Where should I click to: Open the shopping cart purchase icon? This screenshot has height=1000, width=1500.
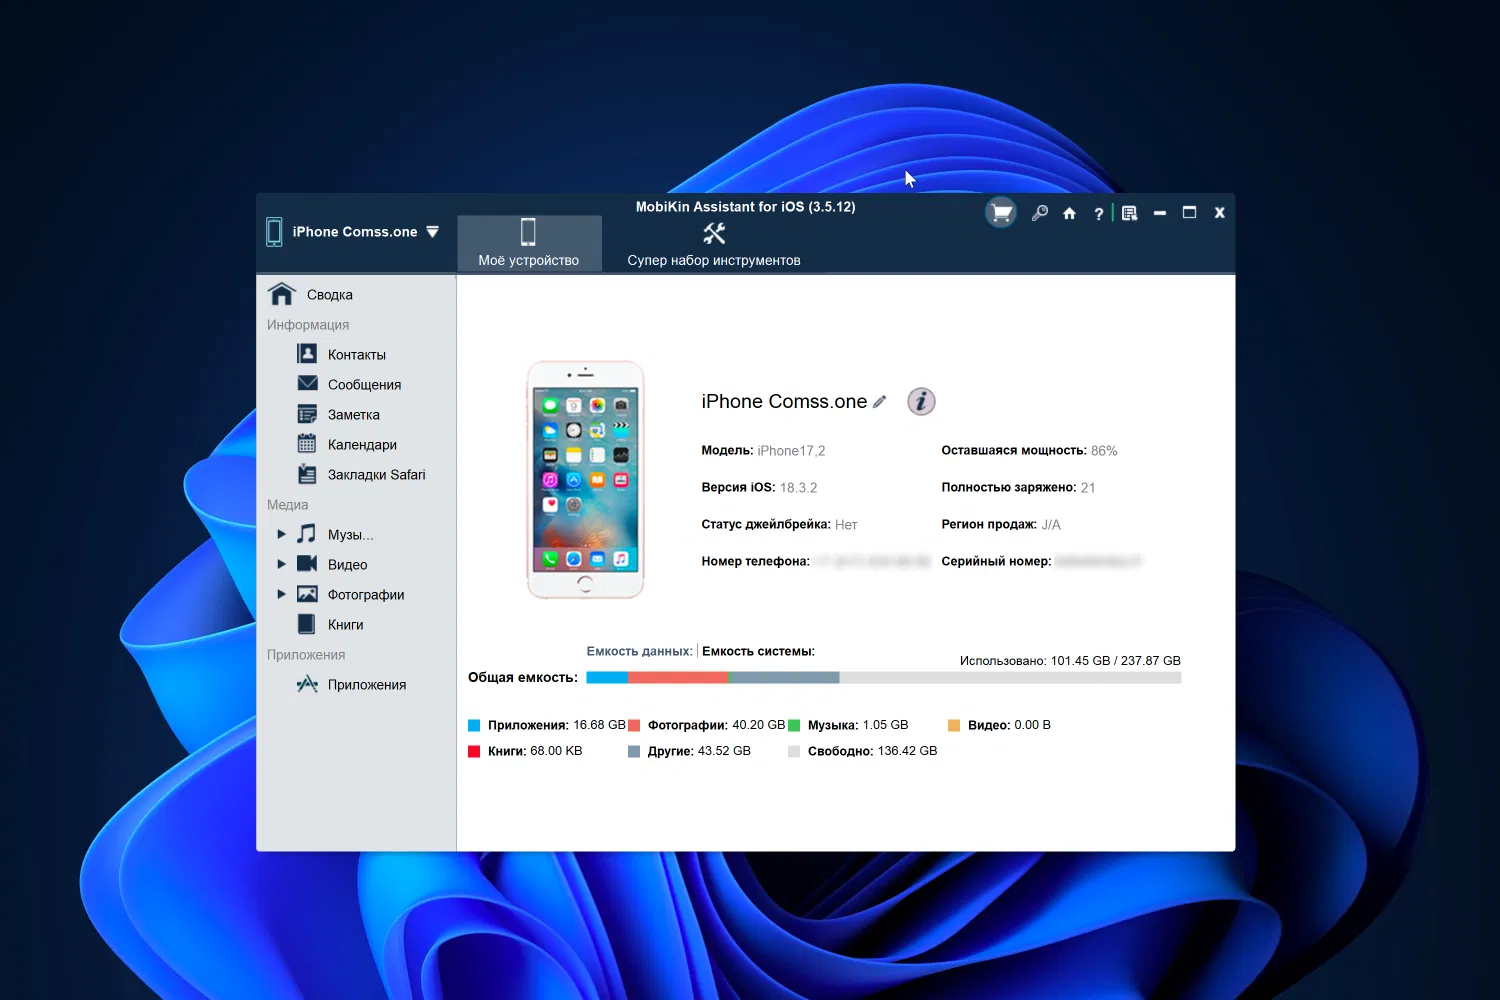[x=1001, y=212]
